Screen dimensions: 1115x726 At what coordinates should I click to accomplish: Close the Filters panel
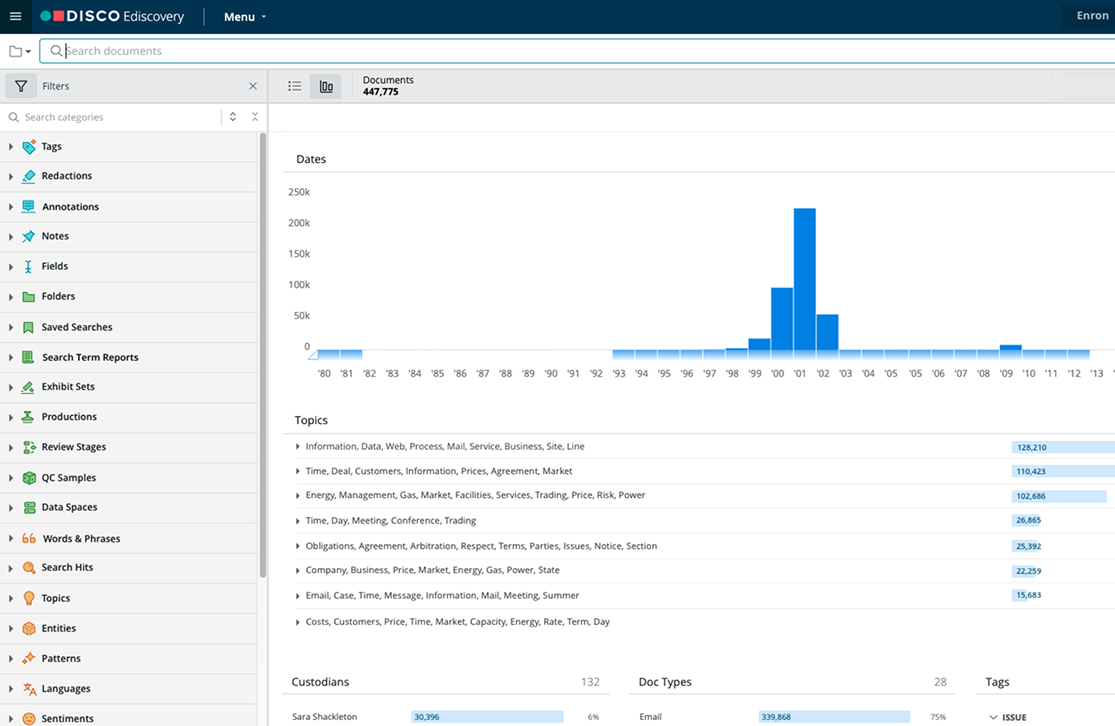(x=252, y=86)
